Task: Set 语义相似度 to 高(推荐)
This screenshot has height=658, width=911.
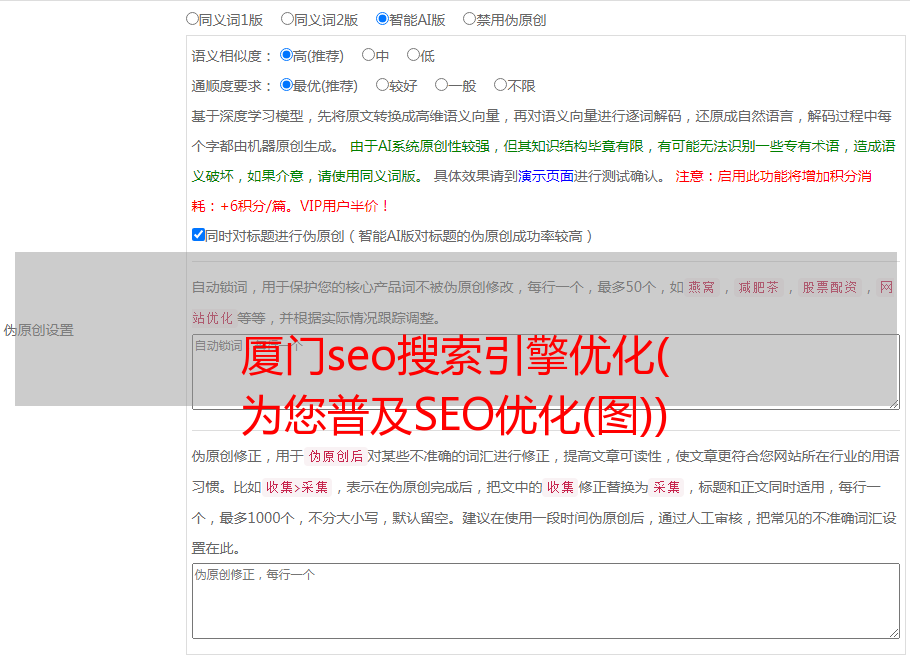Action: coord(286,55)
